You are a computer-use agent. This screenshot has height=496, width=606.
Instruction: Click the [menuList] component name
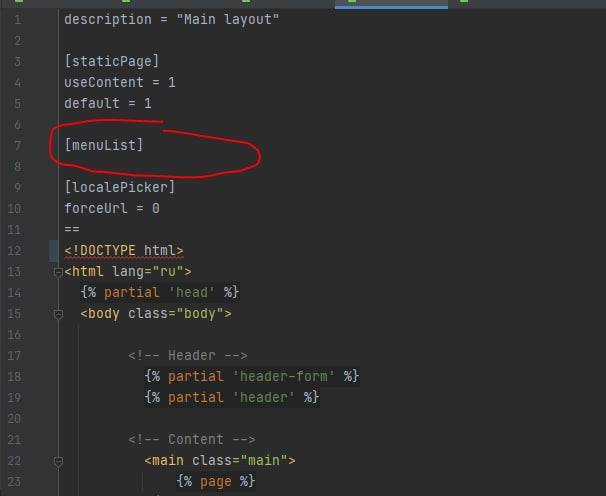pos(104,145)
